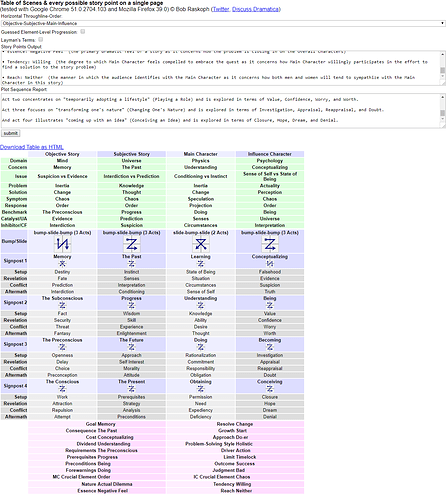Click the Resolve Change row
This screenshot has width=446, height=500.
(x=235, y=424)
